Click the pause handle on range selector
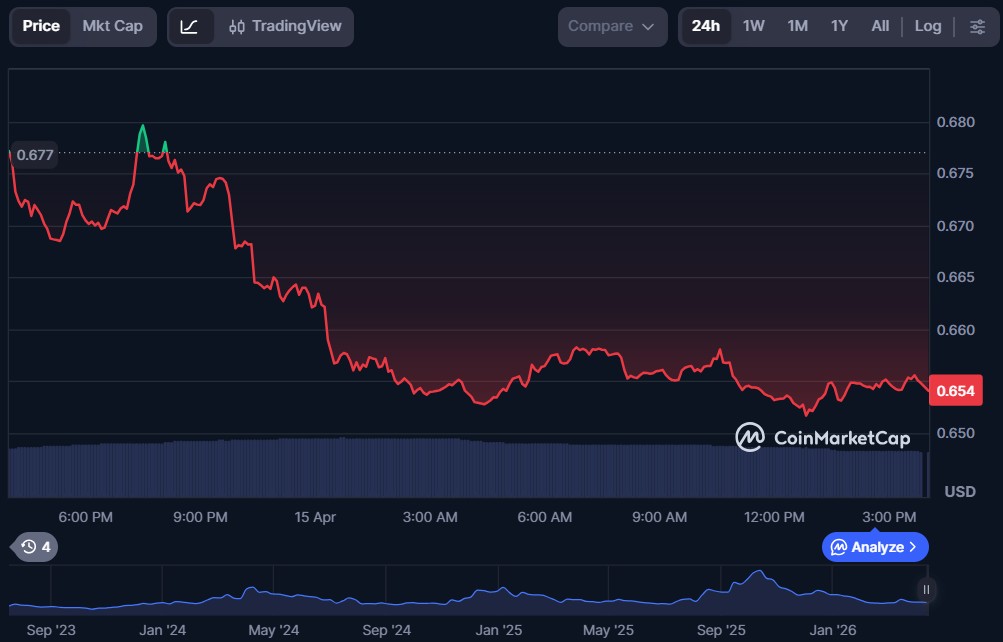This screenshot has height=642, width=1003. (x=926, y=589)
